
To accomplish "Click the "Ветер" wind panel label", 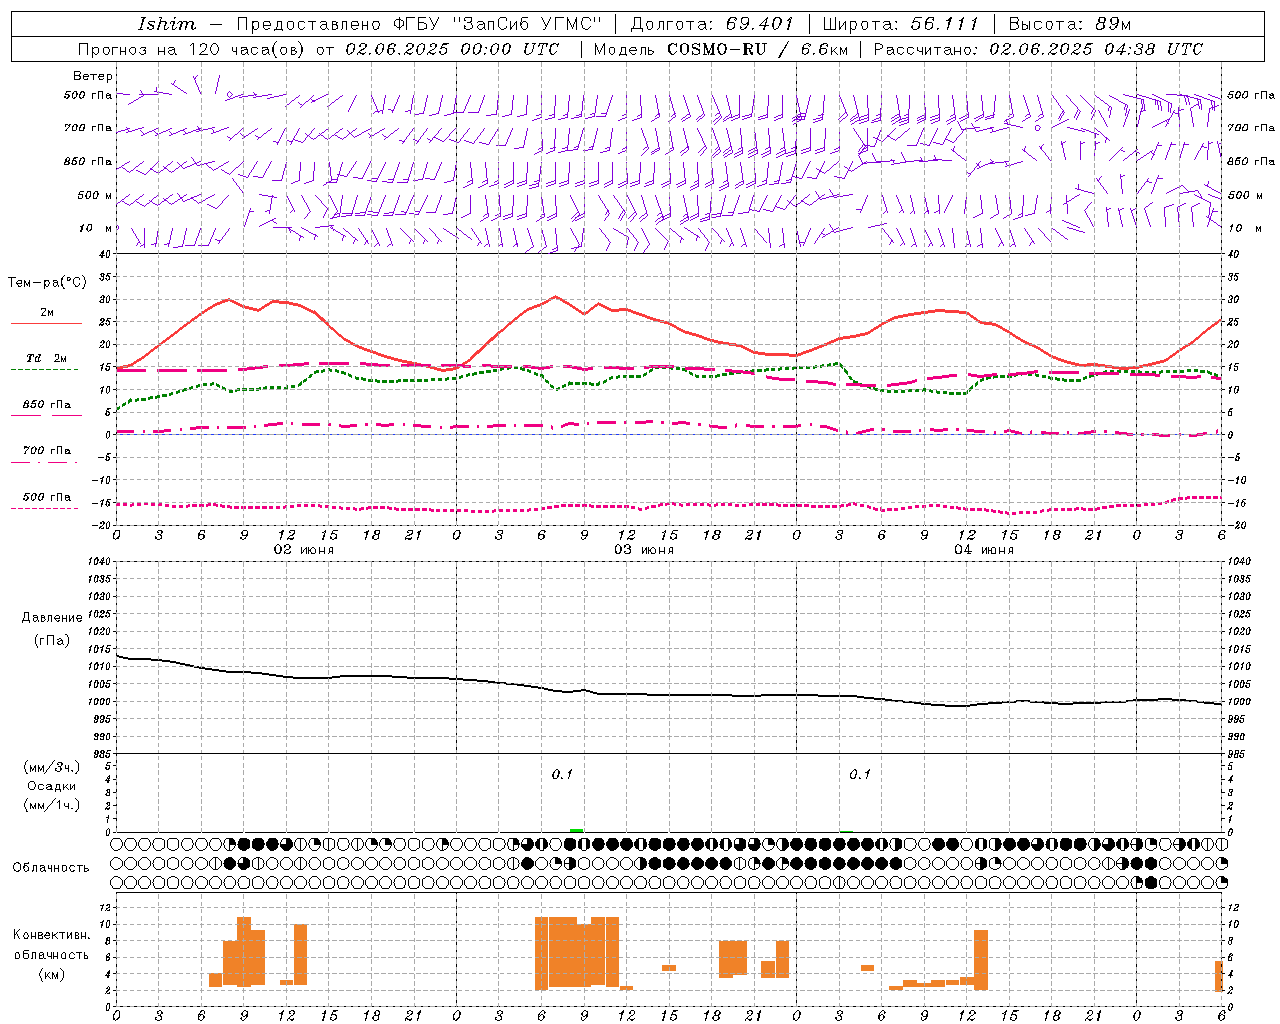I will 93,76.
